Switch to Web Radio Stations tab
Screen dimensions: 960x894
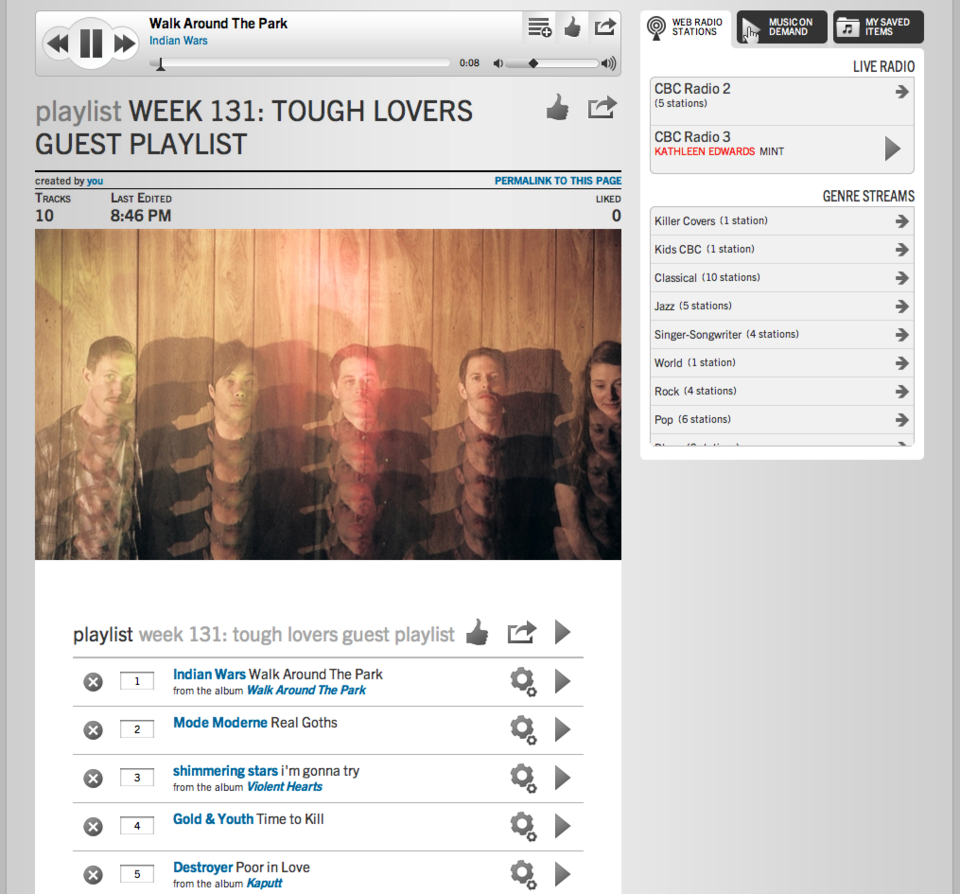pyautogui.click(x=686, y=27)
